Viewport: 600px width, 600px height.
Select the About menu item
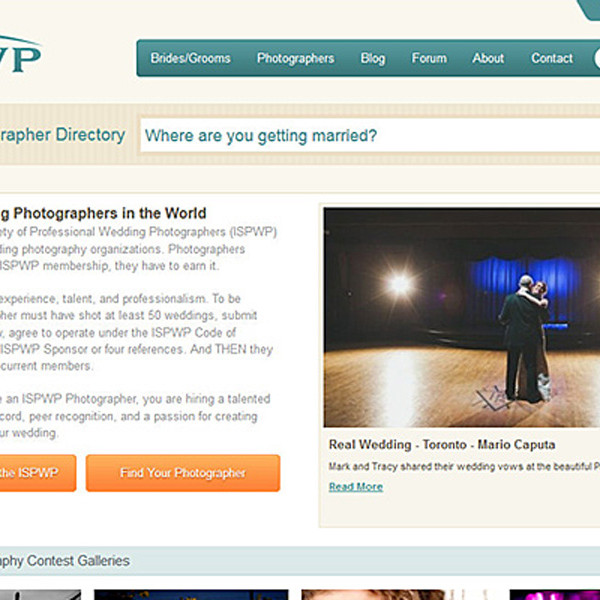[x=488, y=58]
